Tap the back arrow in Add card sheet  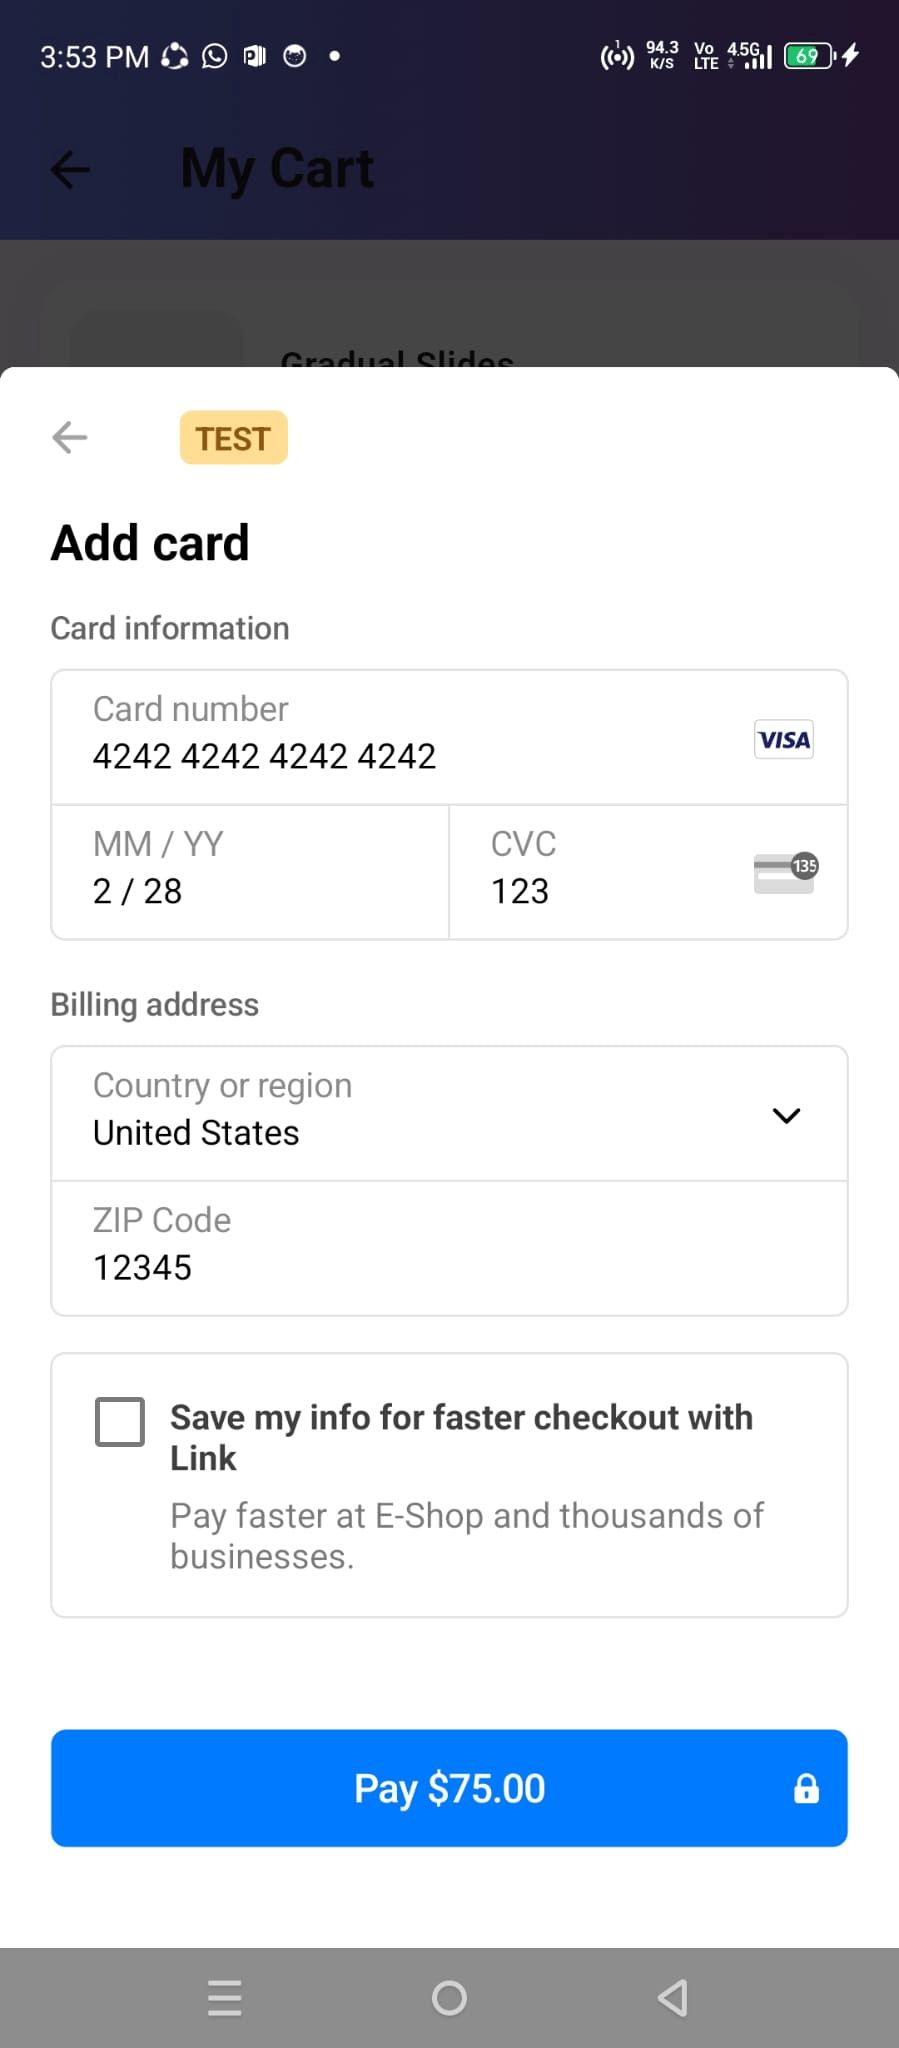(70, 437)
